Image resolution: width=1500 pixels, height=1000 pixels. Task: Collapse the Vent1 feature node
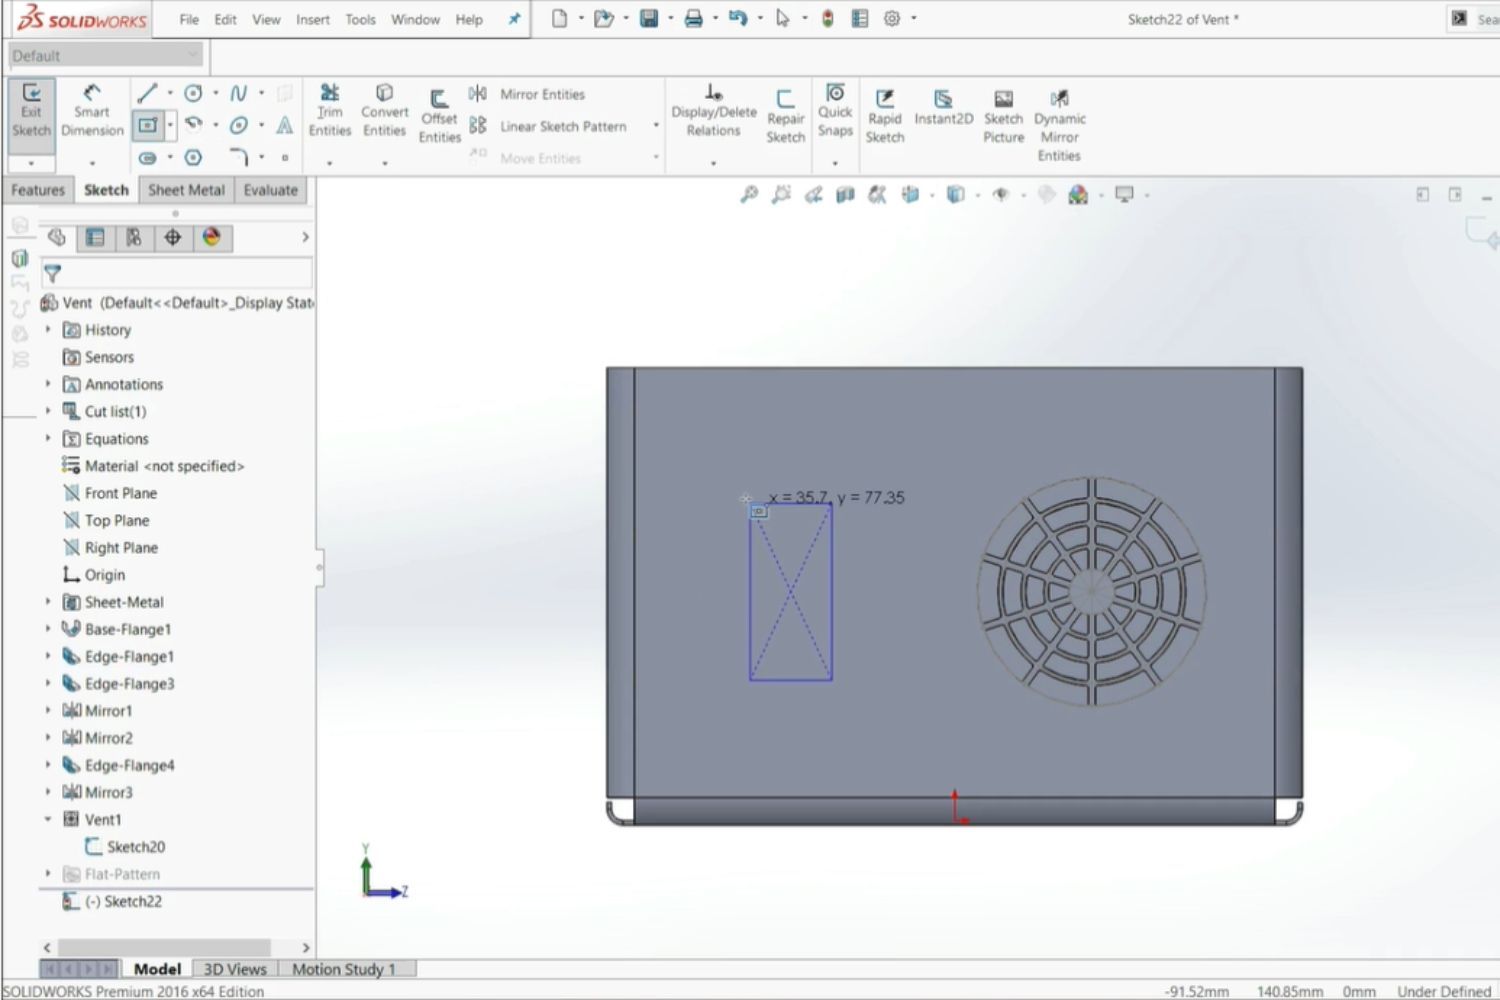coord(48,819)
